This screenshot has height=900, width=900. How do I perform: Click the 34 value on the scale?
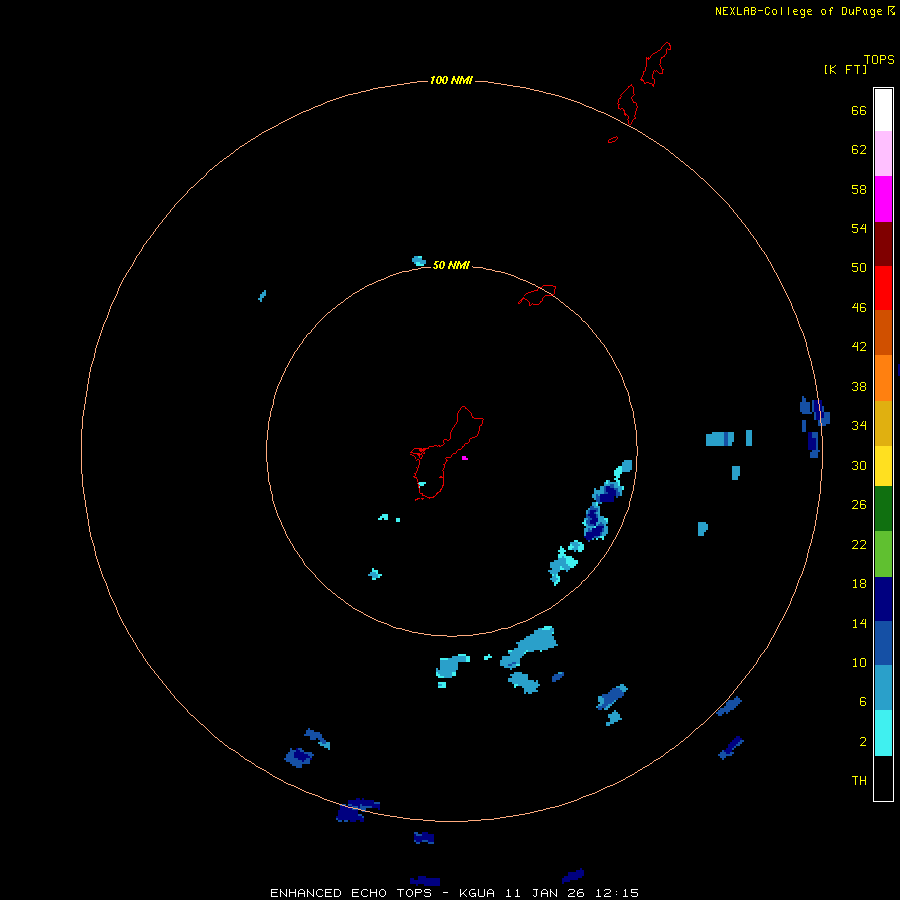point(859,426)
